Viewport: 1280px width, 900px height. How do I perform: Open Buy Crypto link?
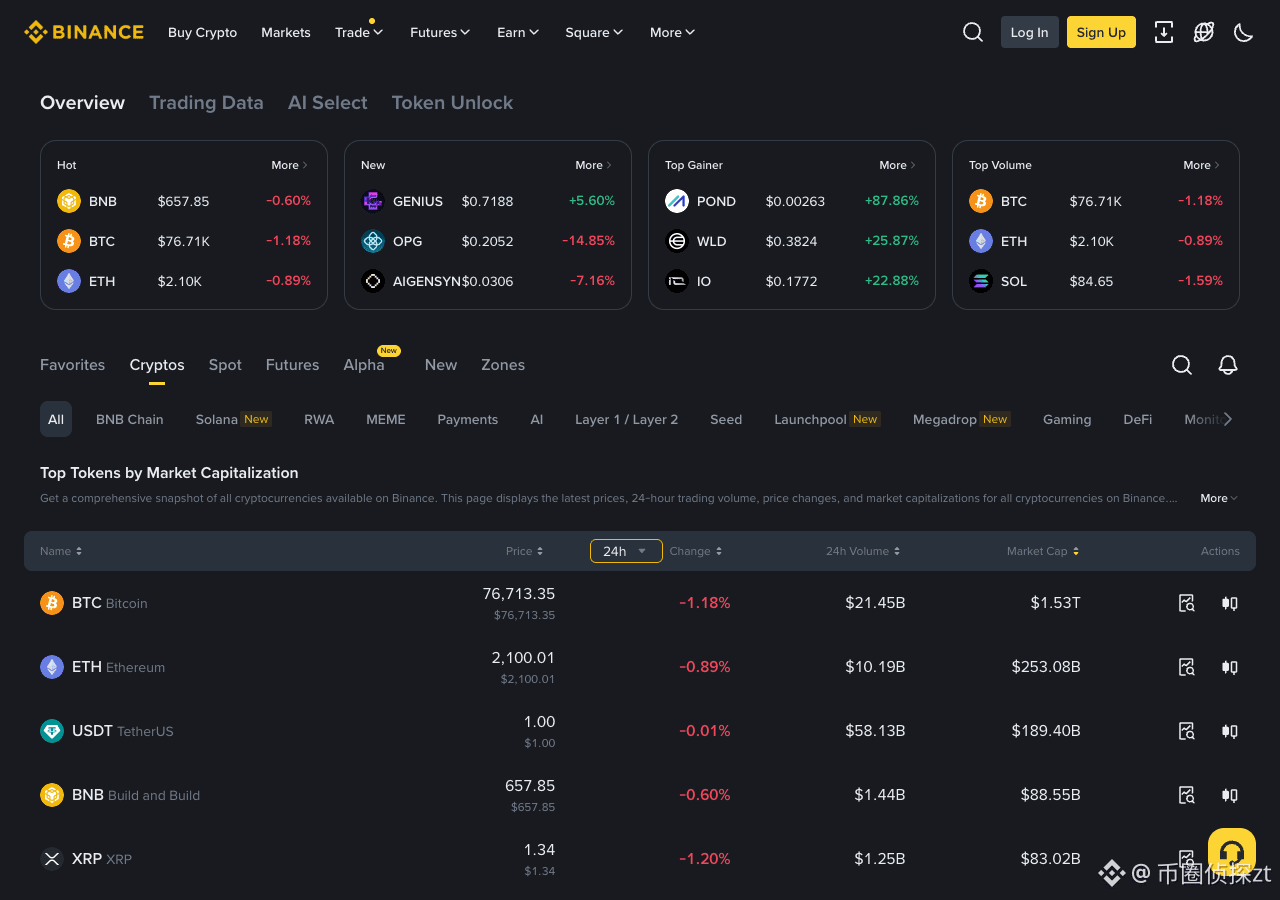click(x=203, y=32)
